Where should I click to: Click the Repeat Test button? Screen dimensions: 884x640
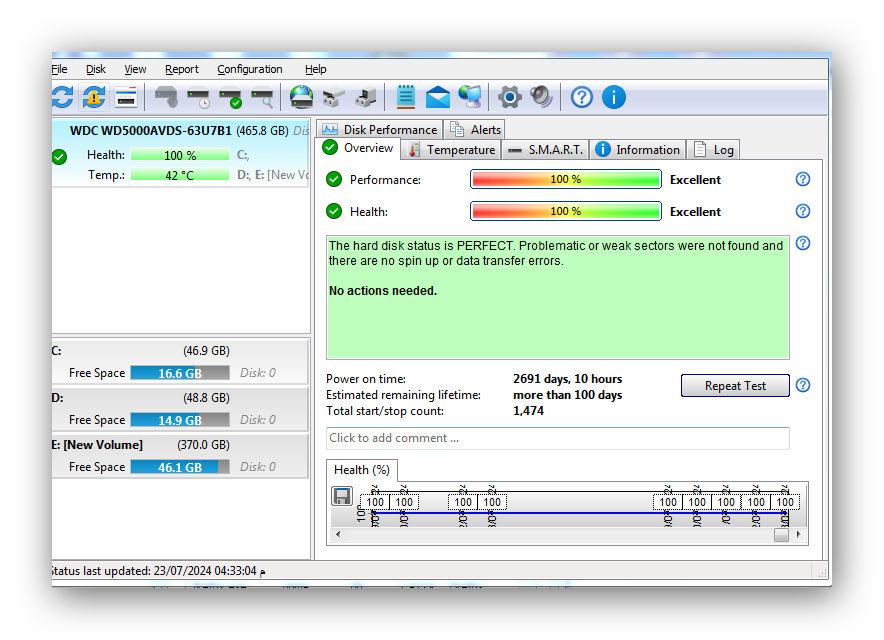pos(735,386)
